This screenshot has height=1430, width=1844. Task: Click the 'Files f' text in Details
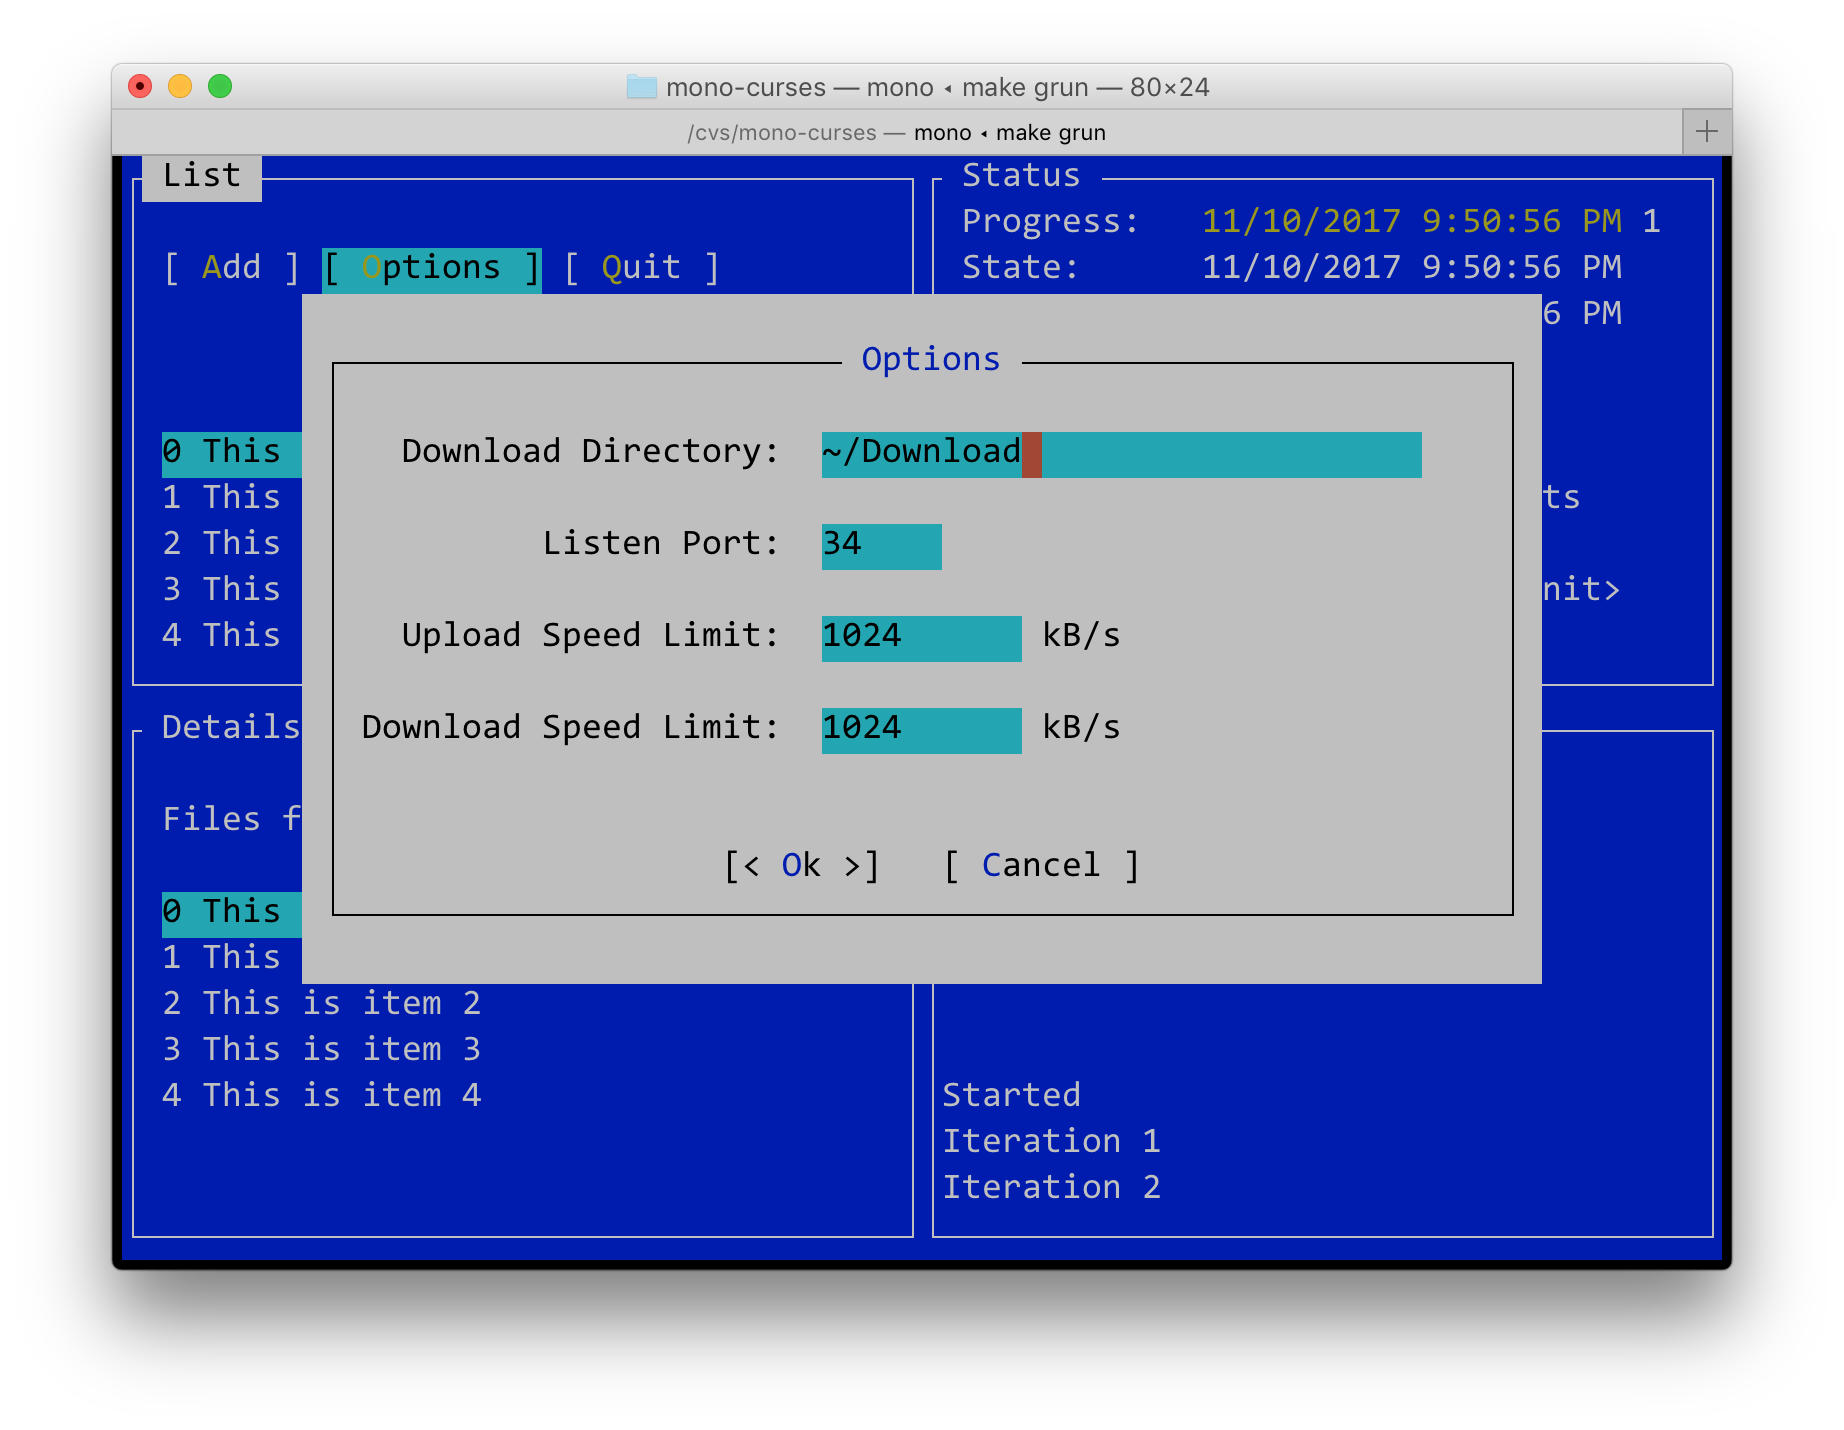pos(231,819)
